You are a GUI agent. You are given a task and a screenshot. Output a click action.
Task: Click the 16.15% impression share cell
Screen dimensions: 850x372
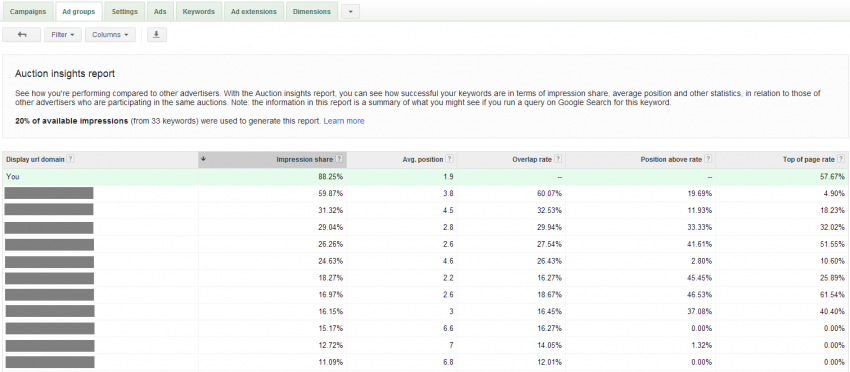(x=331, y=312)
